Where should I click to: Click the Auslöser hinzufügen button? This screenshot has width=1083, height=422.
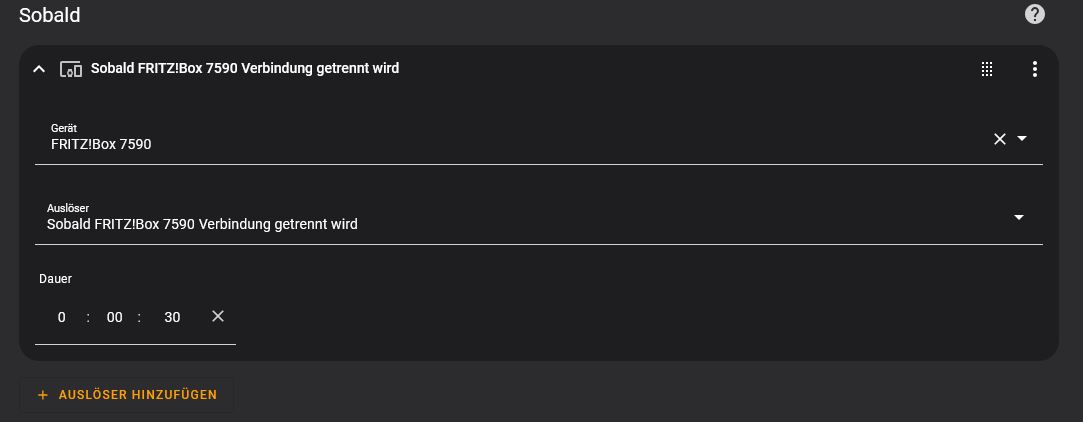coord(127,395)
